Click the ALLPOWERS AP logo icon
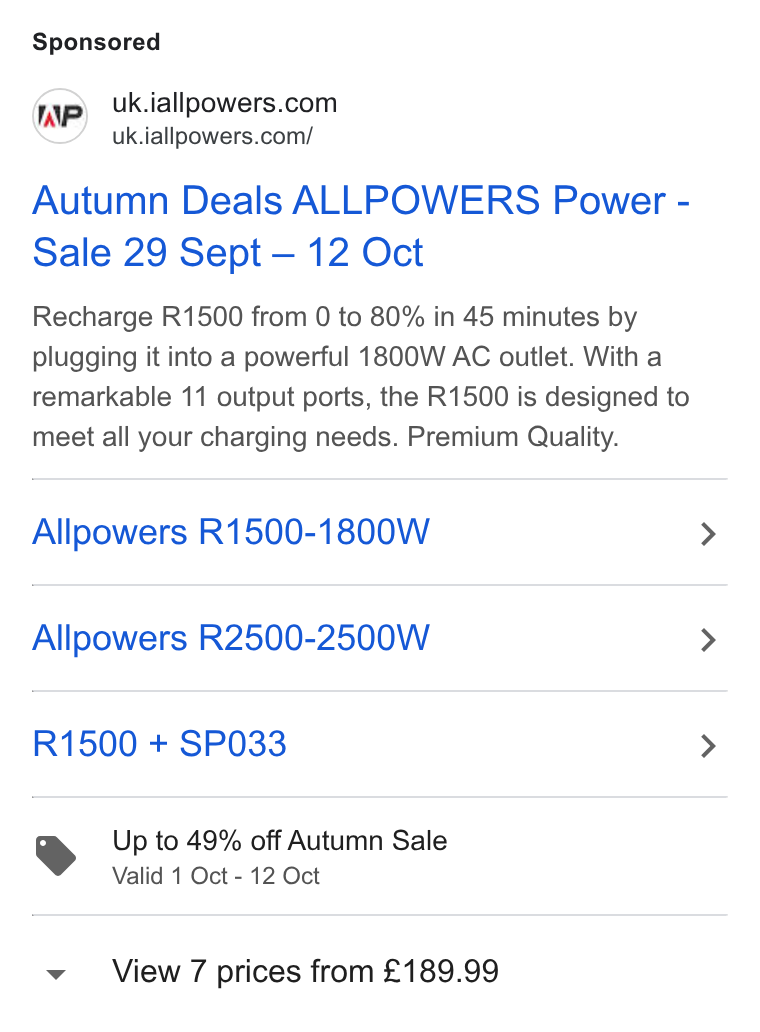Screen dimensions: 760x1032 (x=60, y=116)
